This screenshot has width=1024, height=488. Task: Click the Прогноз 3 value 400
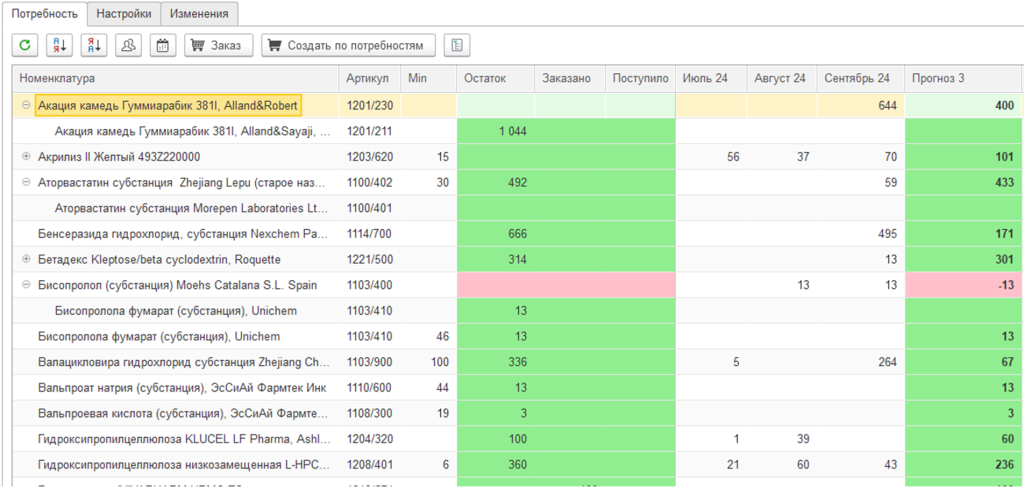(x=1004, y=105)
